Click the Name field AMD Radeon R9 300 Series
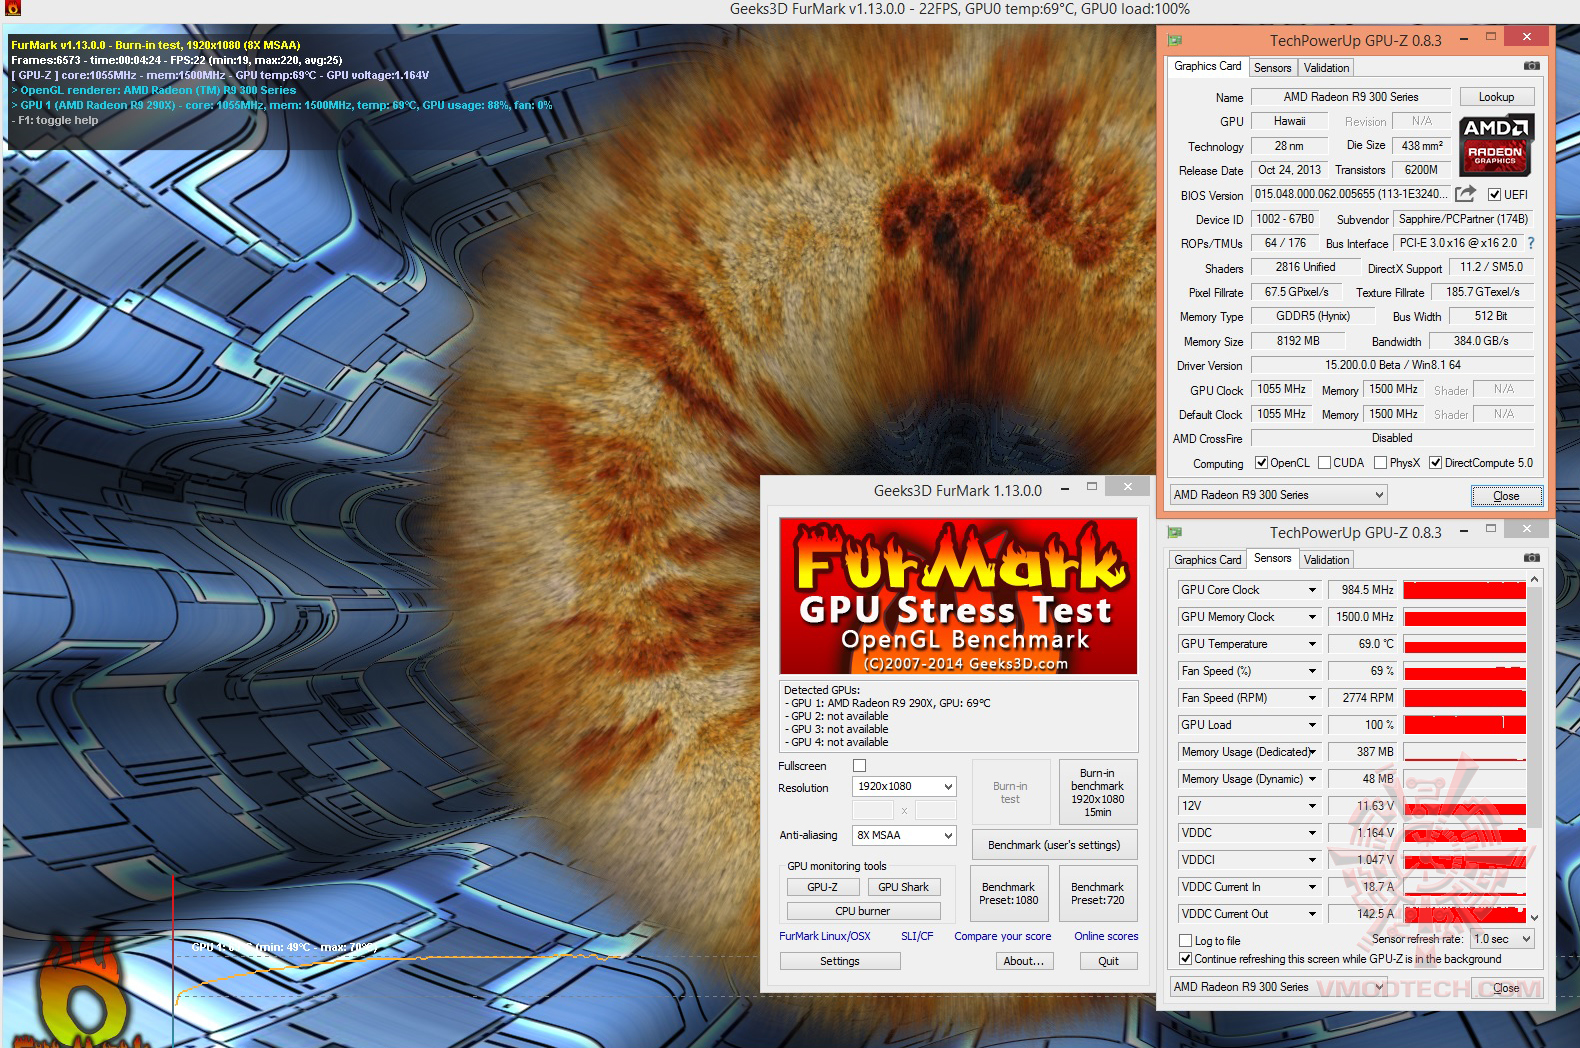1580x1048 pixels. click(x=1350, y=97)
